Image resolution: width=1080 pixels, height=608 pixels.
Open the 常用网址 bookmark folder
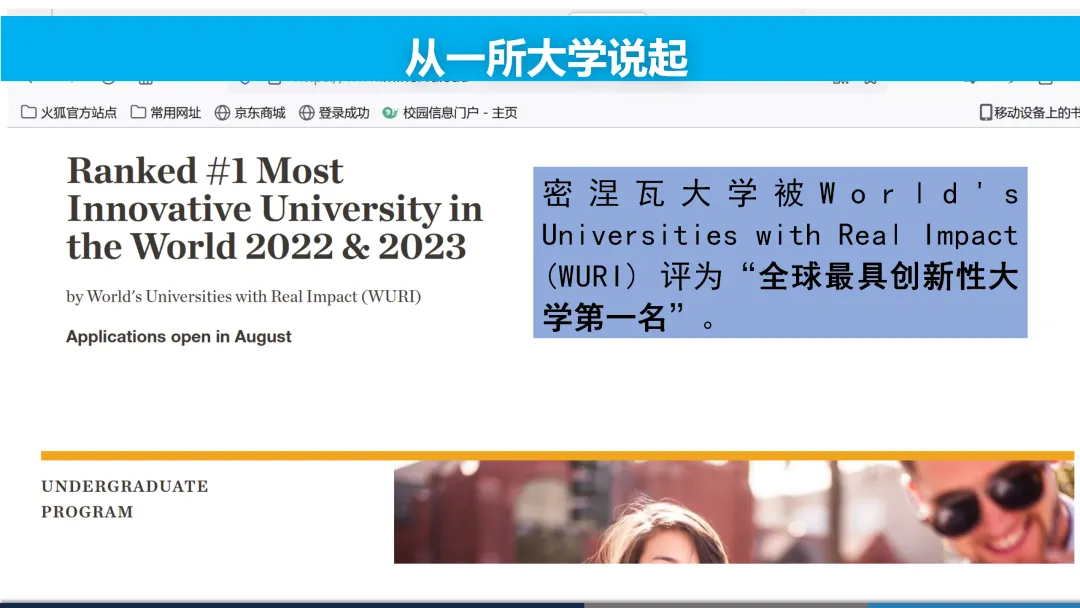[x=166, y=112]
